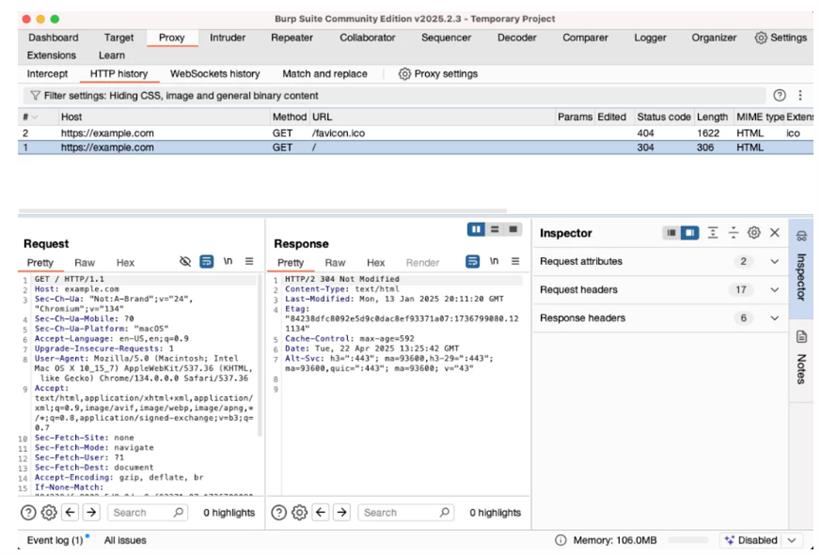Select the /favicon.ico history row

click(415, 133)
